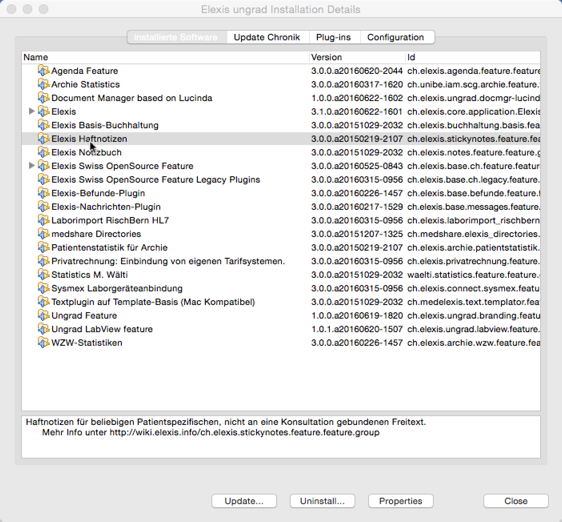The width and height of the screenshot is (562, 522).
Task: Click the Elexis Notizbuch feature icon
Action: (43, 152)
